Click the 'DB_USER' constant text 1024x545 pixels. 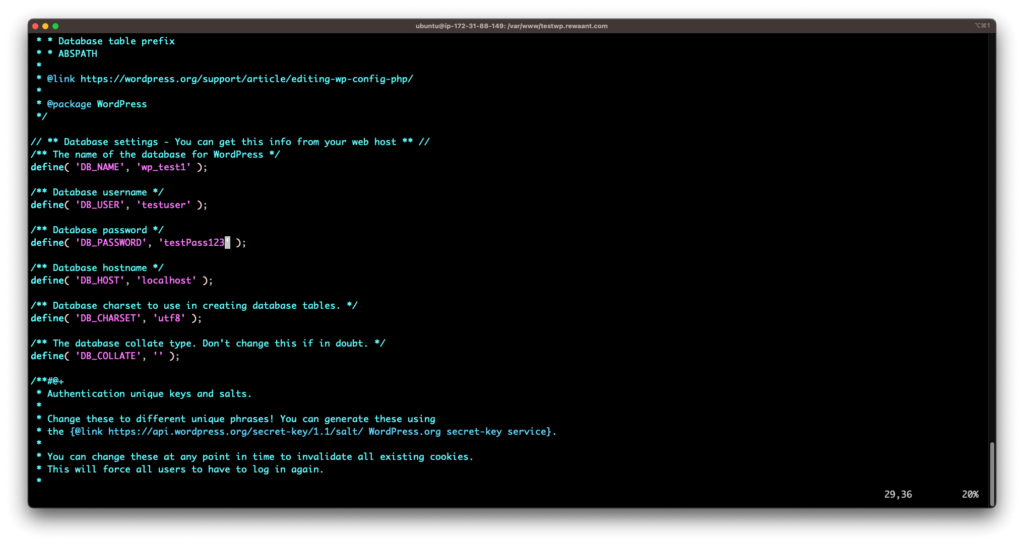coord(100,205)
